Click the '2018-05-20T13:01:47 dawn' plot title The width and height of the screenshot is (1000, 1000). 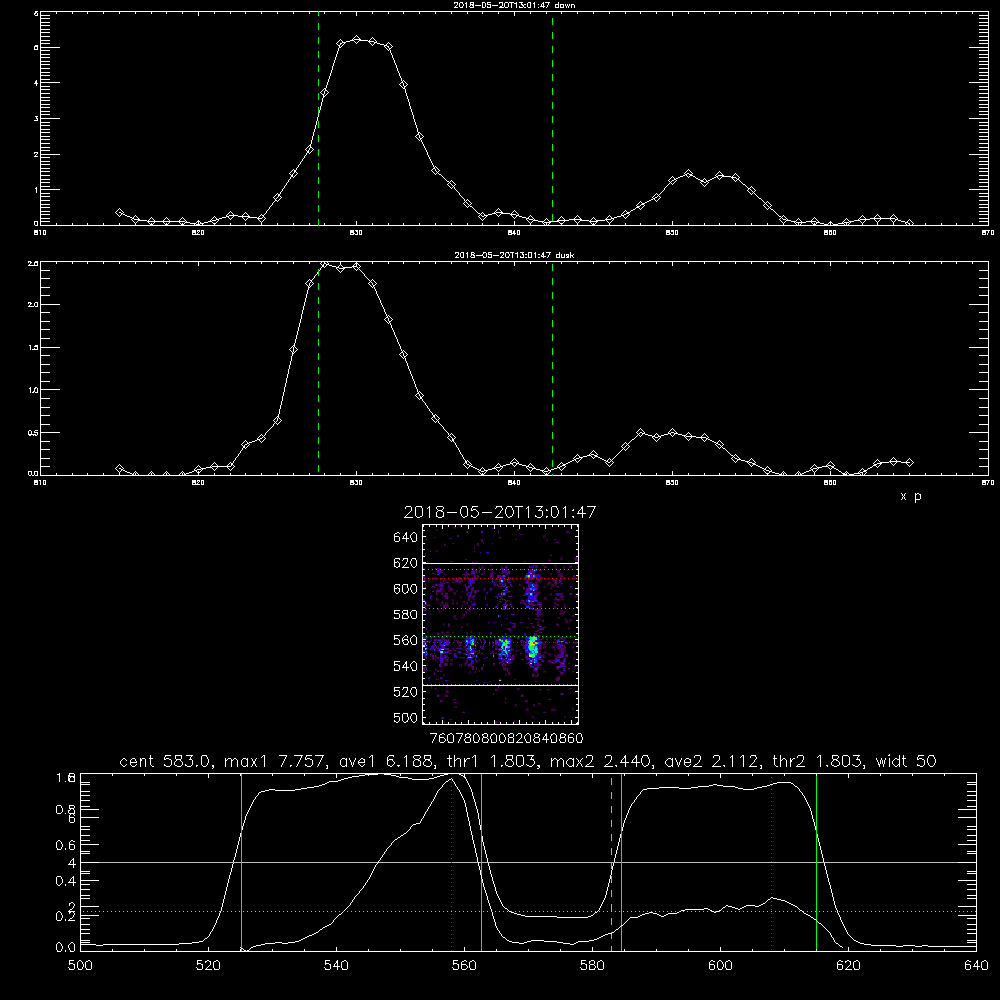[x=514, y=4]
